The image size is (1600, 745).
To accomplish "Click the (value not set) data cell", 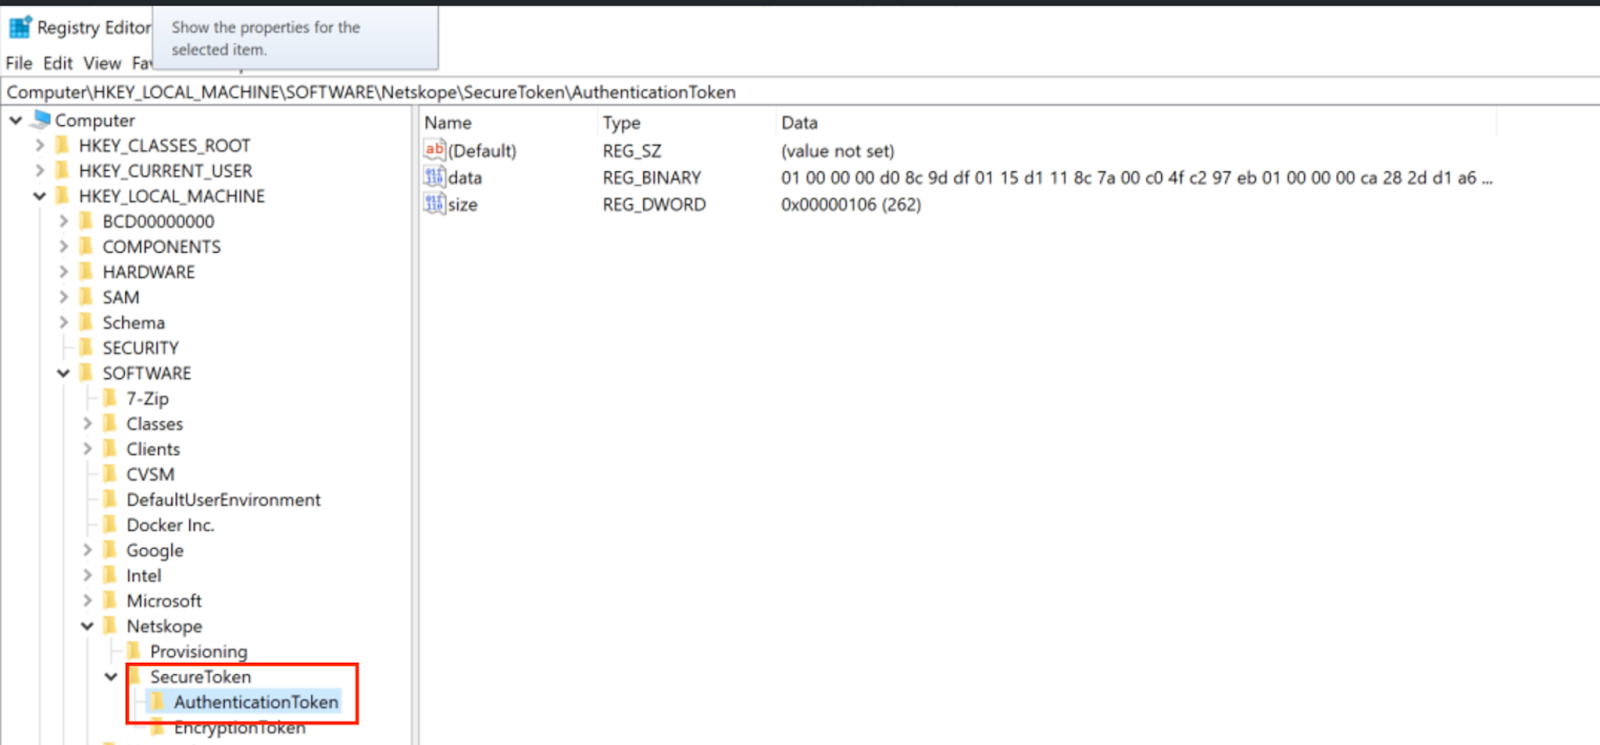I will (838, 150).
